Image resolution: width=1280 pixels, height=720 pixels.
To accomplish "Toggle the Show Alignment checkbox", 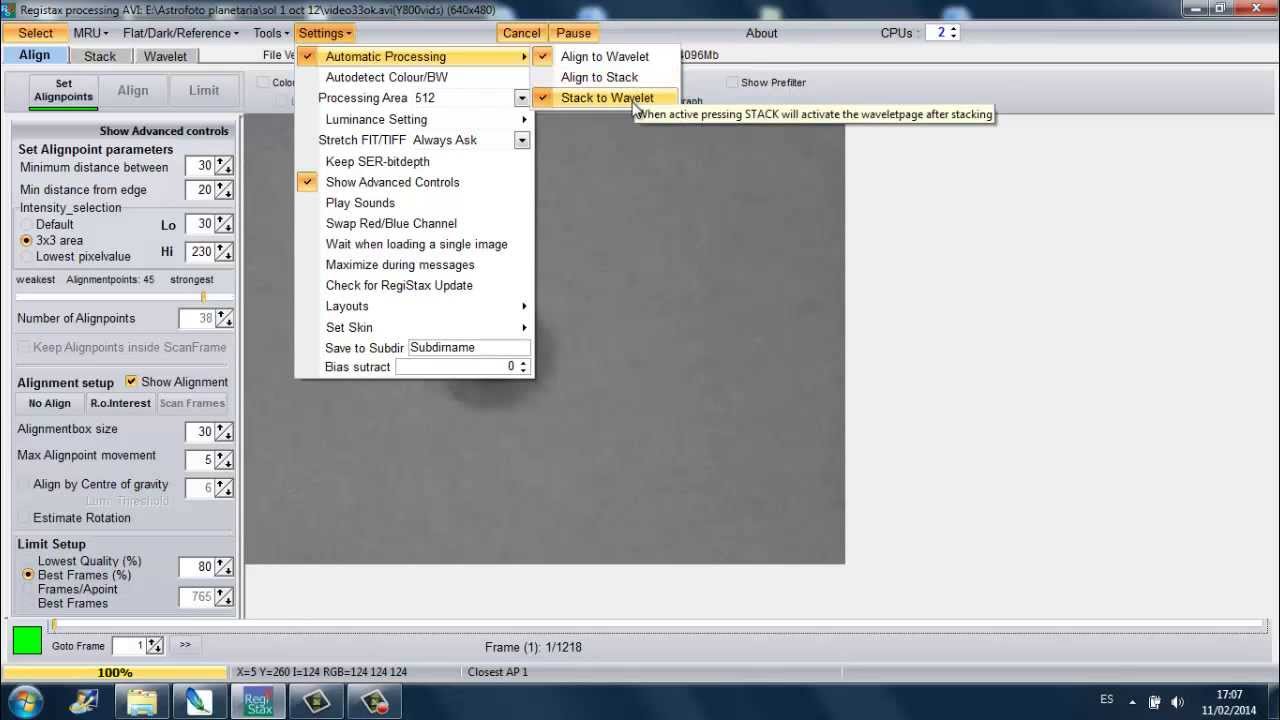I will tap(131, 382).
